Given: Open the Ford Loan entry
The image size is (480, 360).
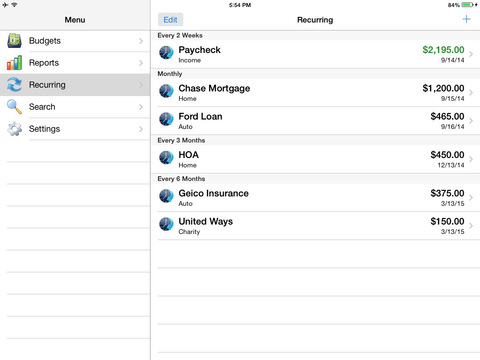Looking at the screenshot, I should coord(315,121).
